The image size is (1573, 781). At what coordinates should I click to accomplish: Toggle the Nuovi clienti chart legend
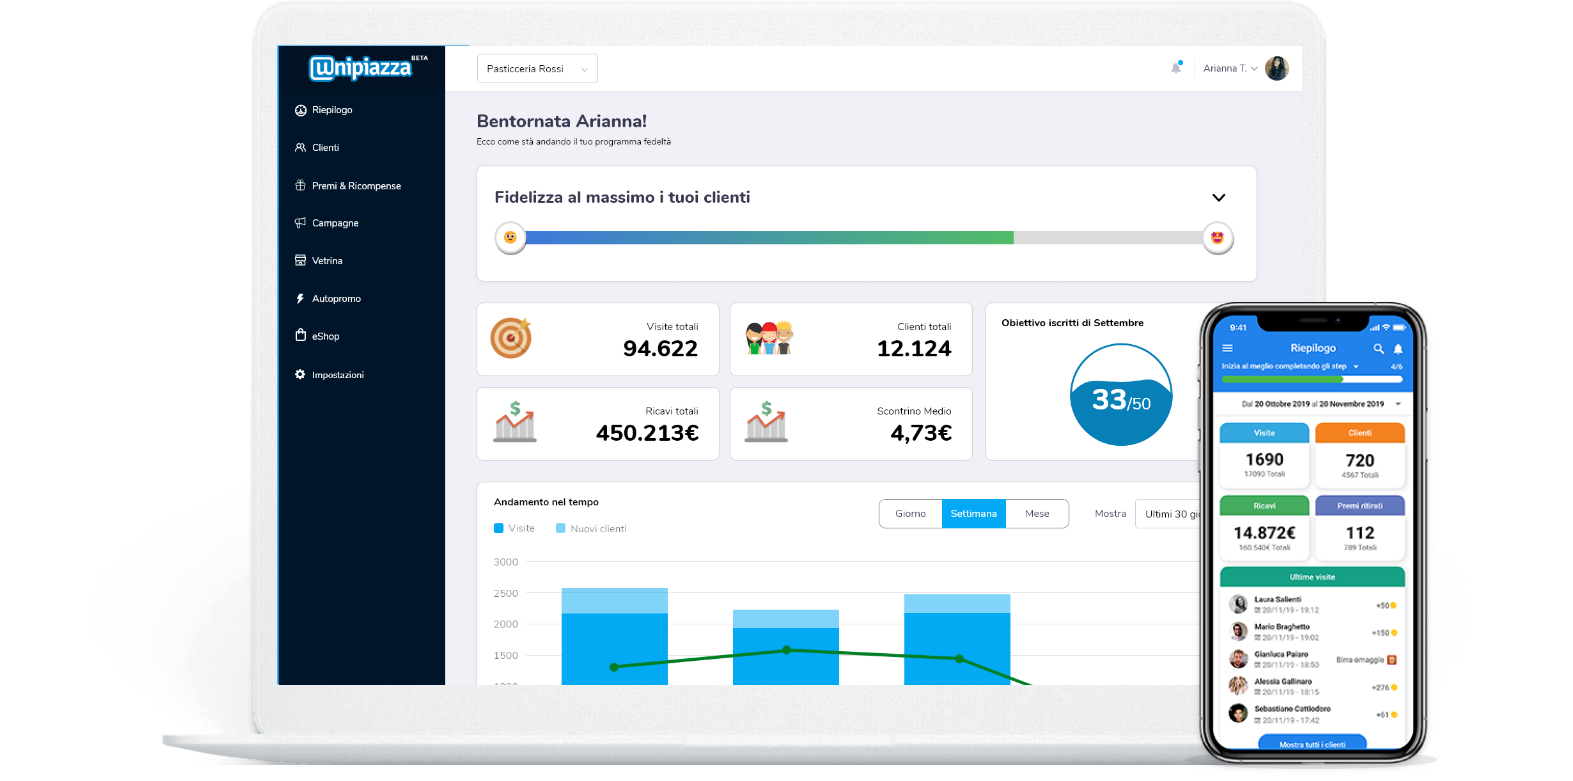(x=591, y=528)
